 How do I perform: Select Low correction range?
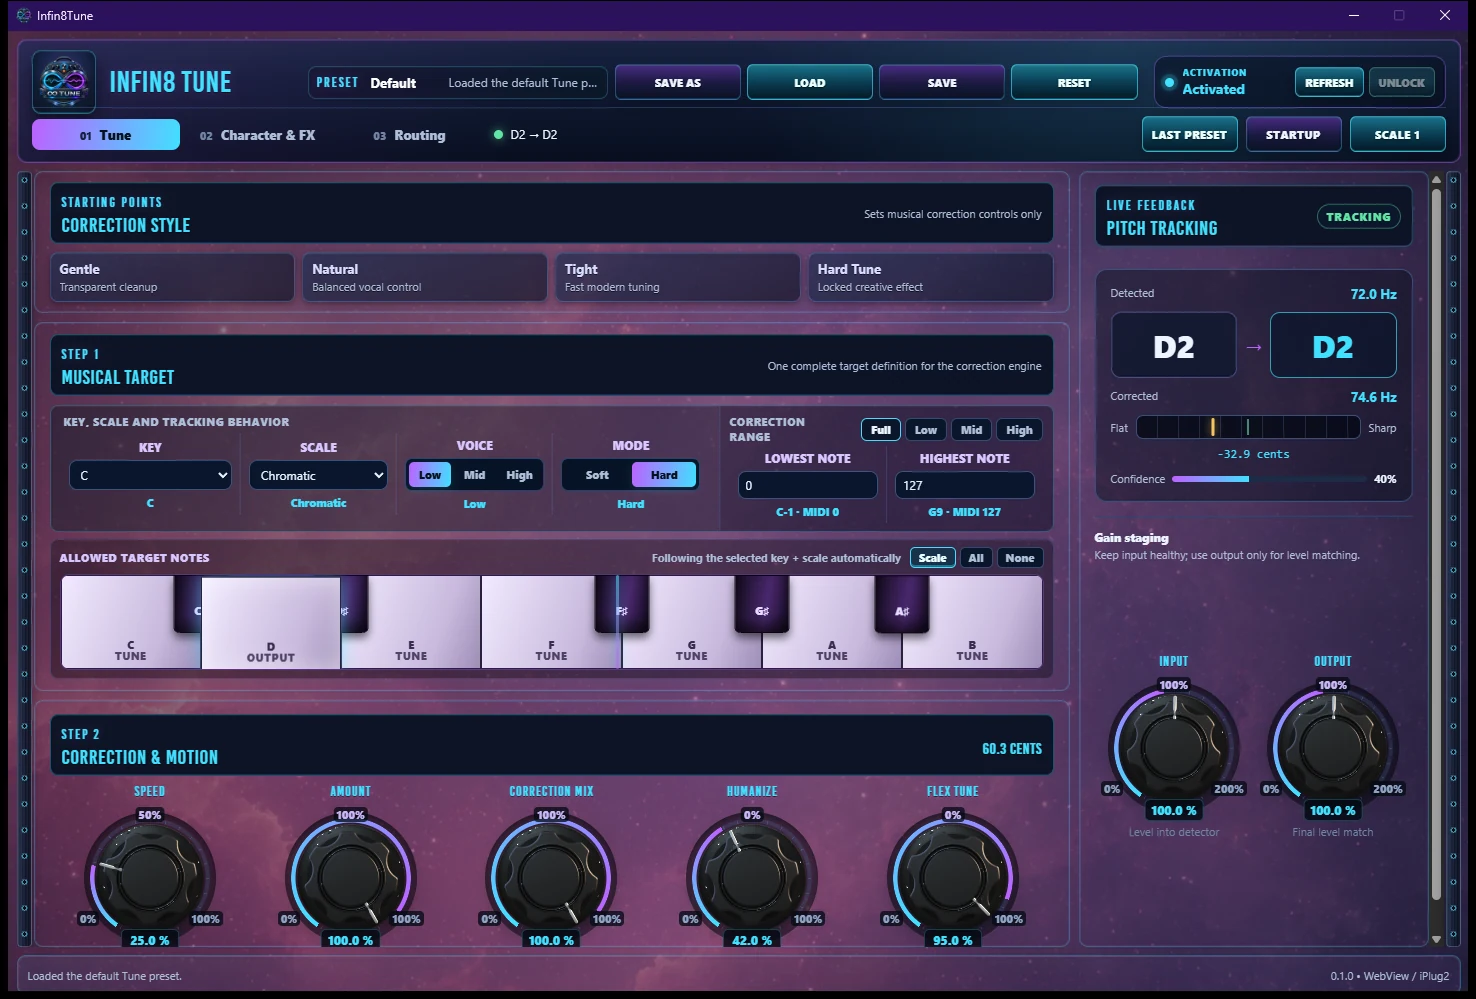(x=926, y=430)
